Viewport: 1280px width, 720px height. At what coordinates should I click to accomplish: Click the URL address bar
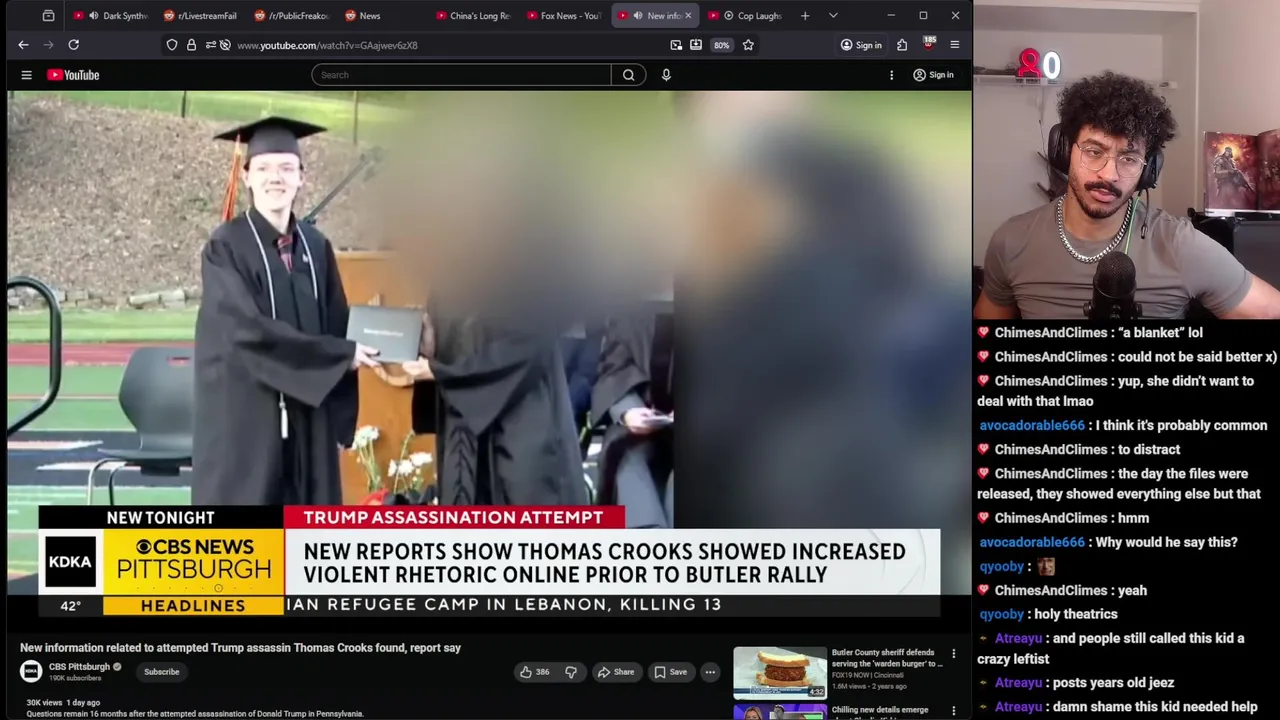[x=450, y=45]
